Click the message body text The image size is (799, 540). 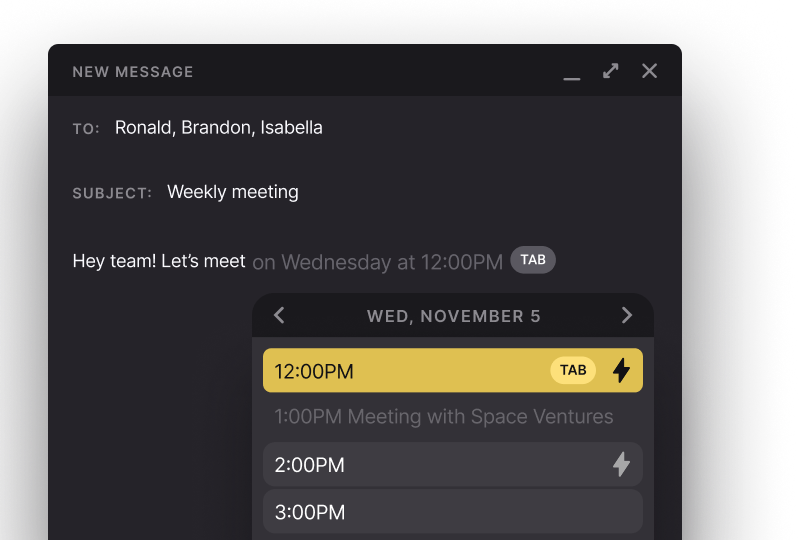click(159, 261)
